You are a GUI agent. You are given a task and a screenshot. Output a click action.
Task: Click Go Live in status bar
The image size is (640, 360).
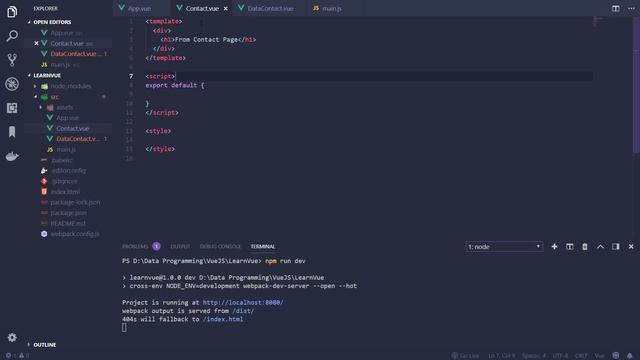point(465,356)
